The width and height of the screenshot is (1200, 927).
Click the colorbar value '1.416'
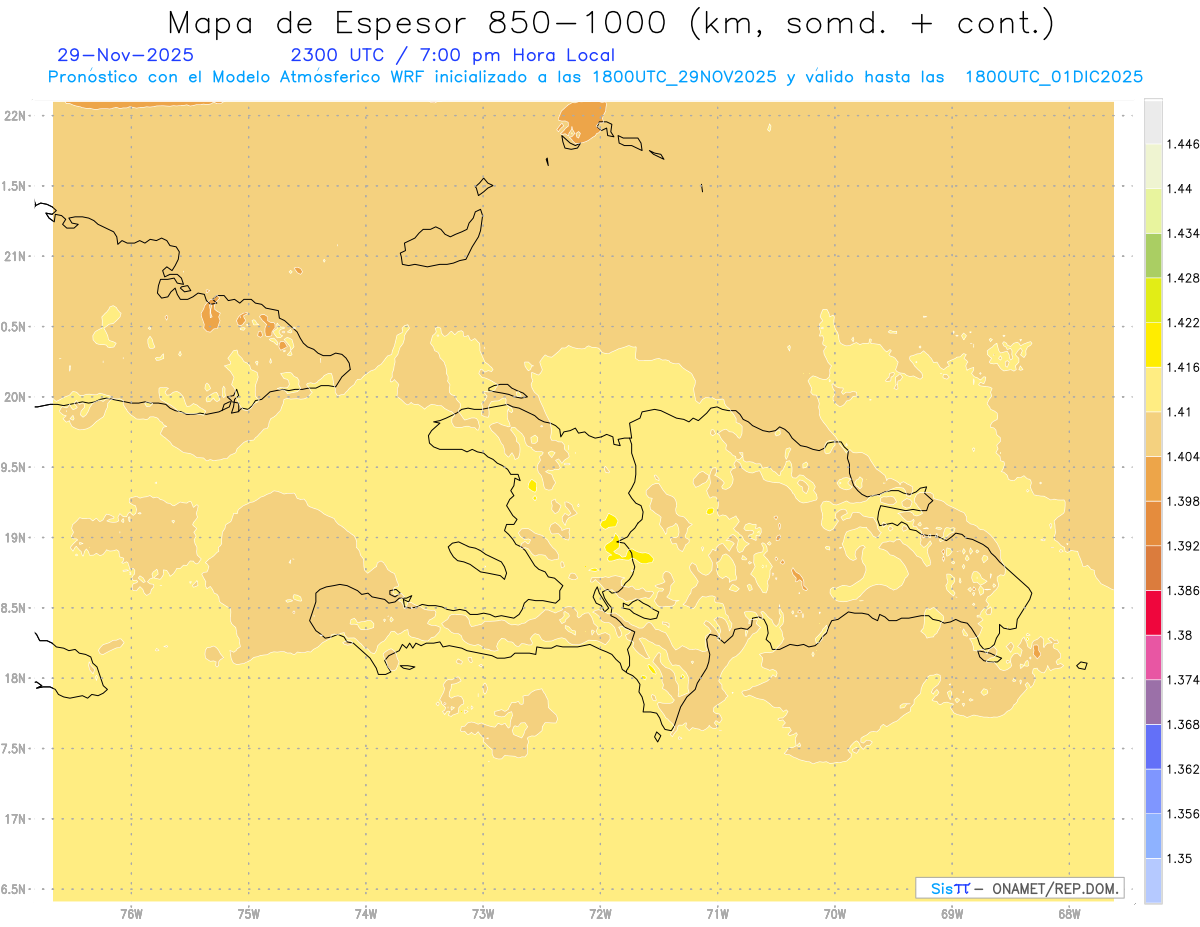pyautogui.click(x=1183, y=367)
